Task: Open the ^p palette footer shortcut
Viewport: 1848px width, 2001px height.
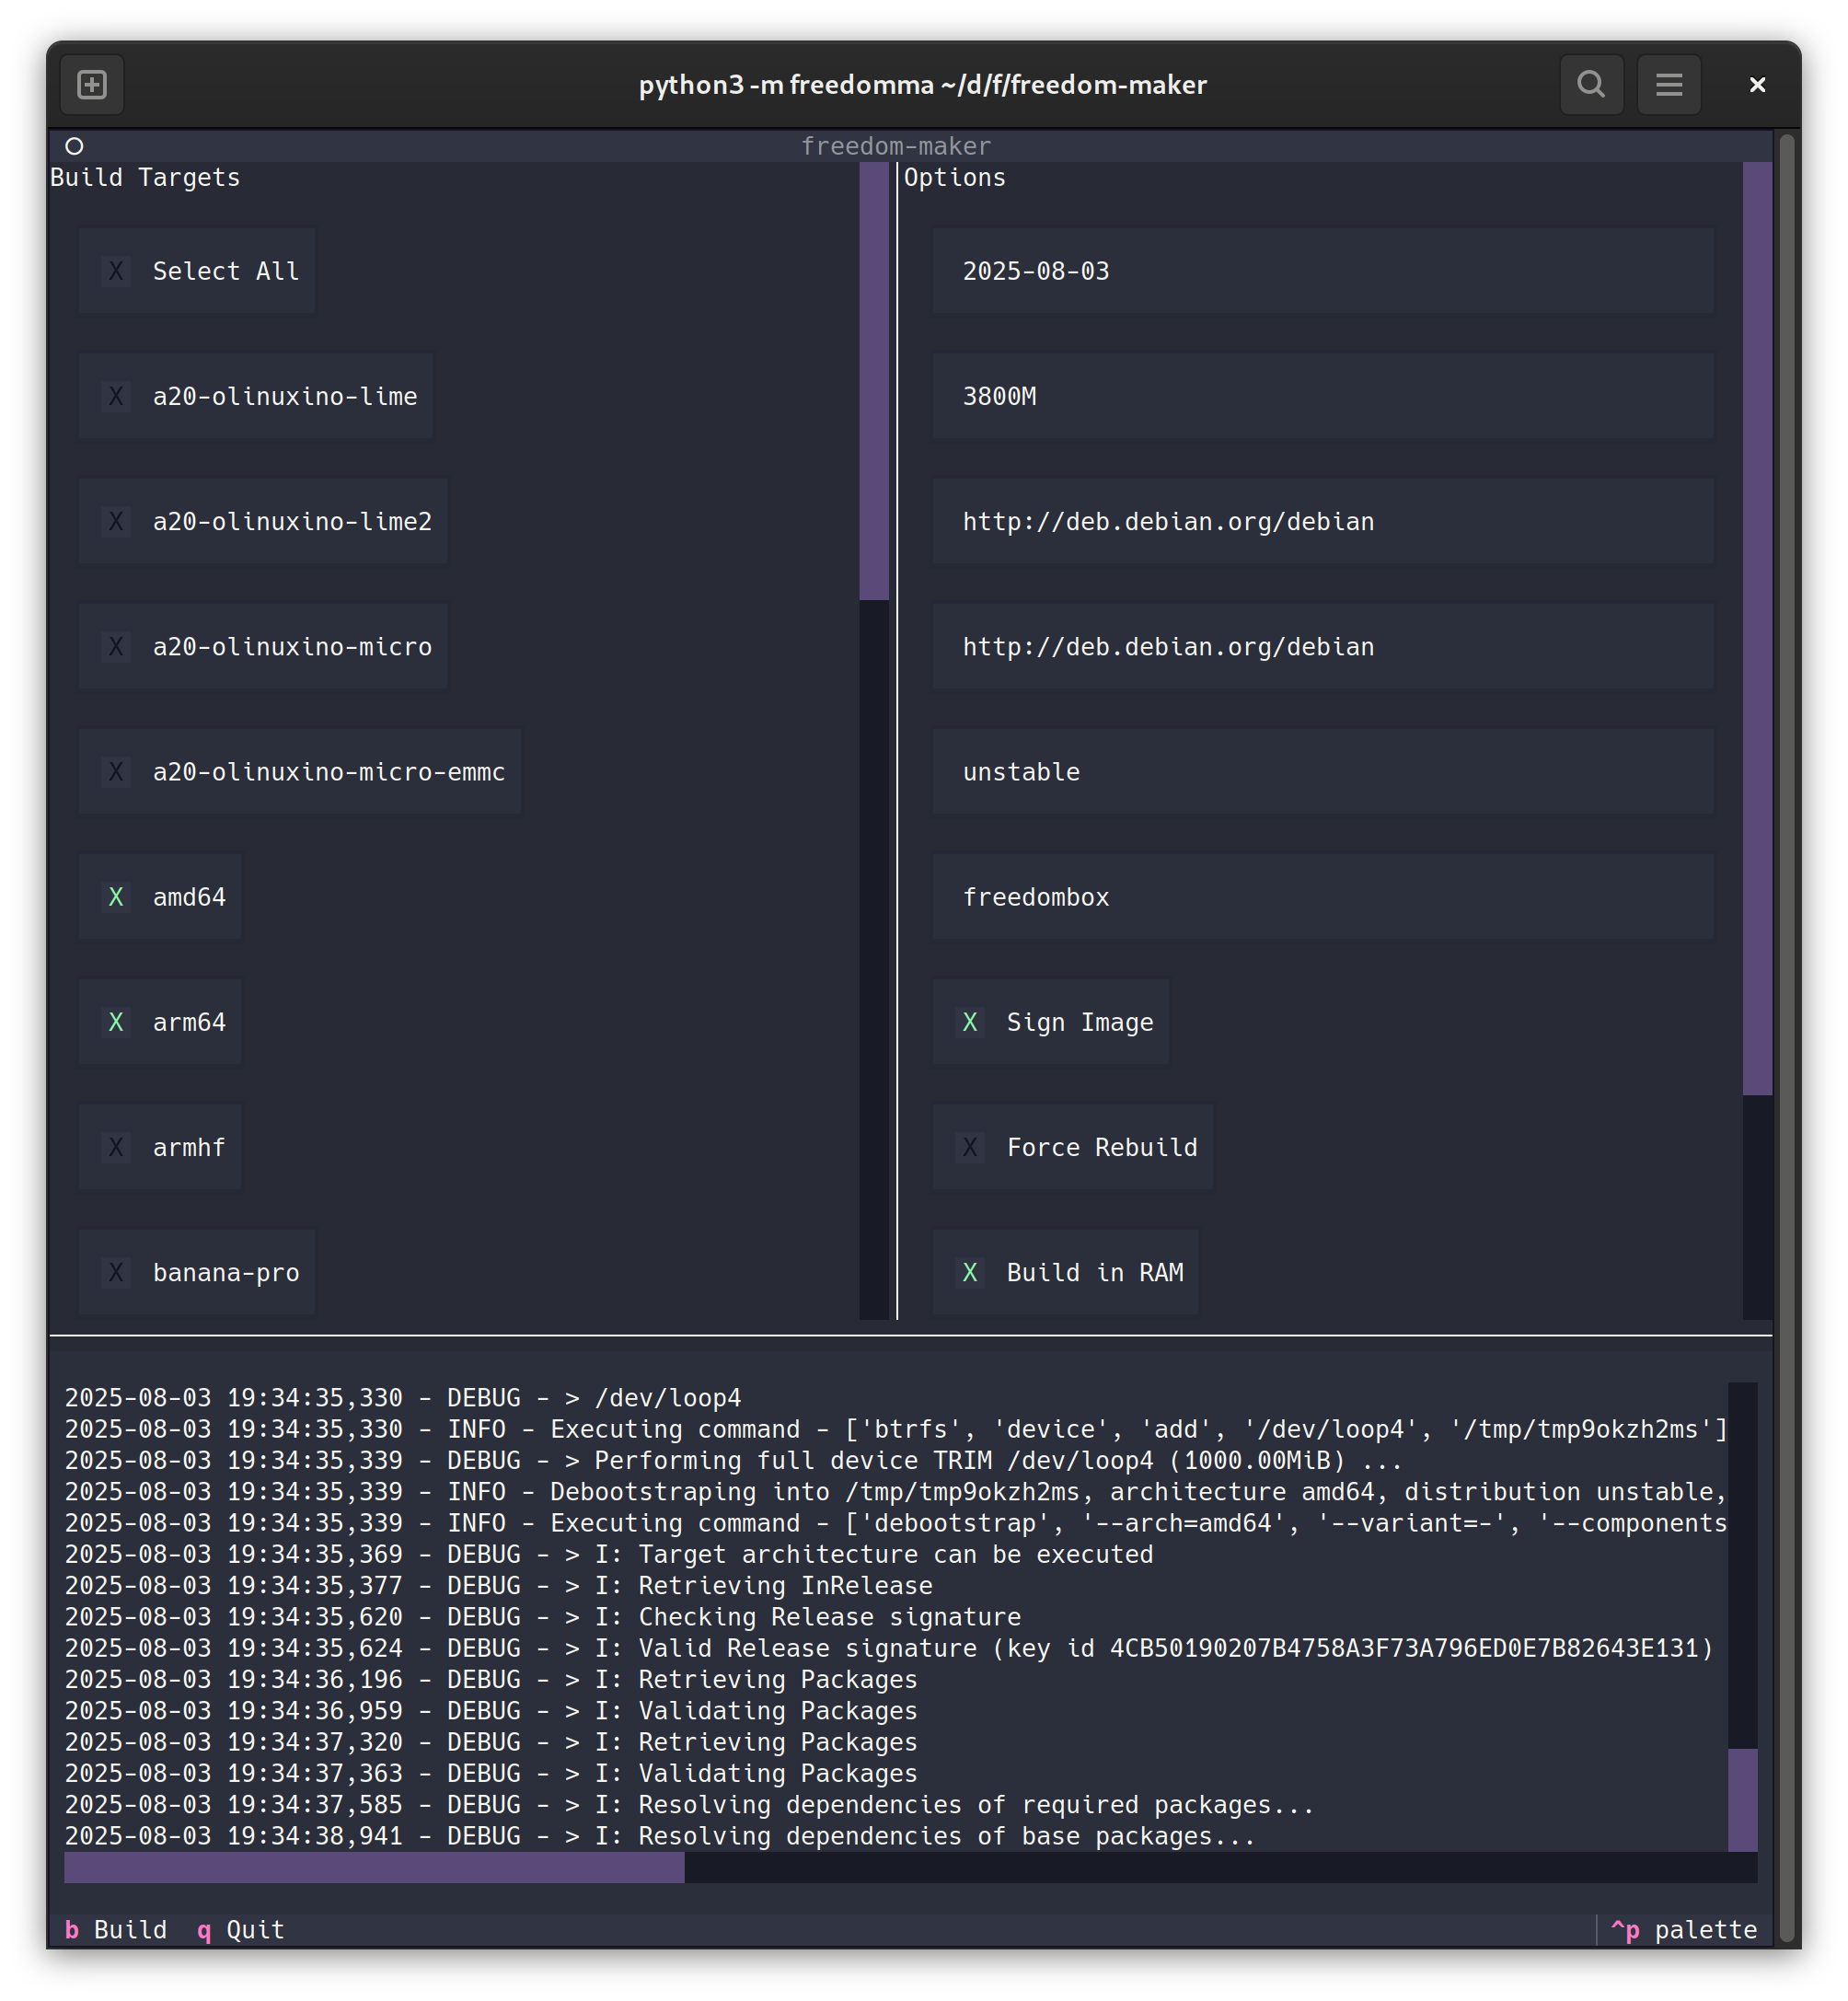Action: (1684, 1929)
